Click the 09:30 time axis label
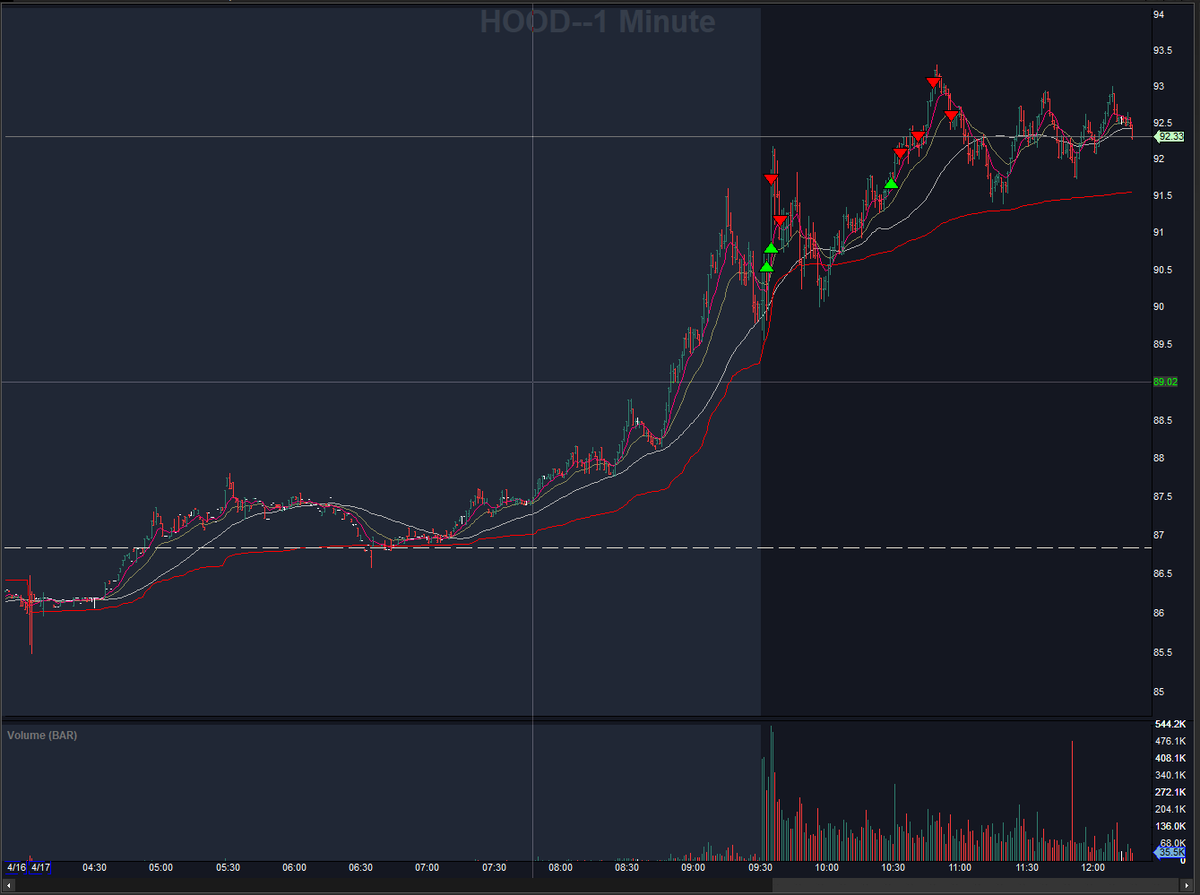 (759, 868)
